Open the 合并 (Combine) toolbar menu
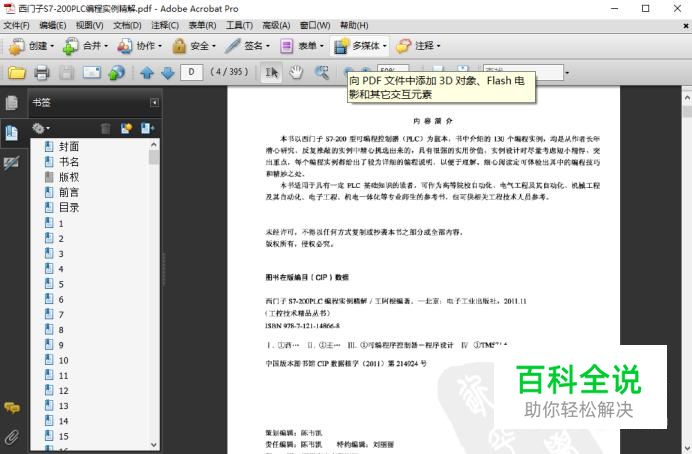The height and width of the screenshot is (454, 692). point(85,46)
